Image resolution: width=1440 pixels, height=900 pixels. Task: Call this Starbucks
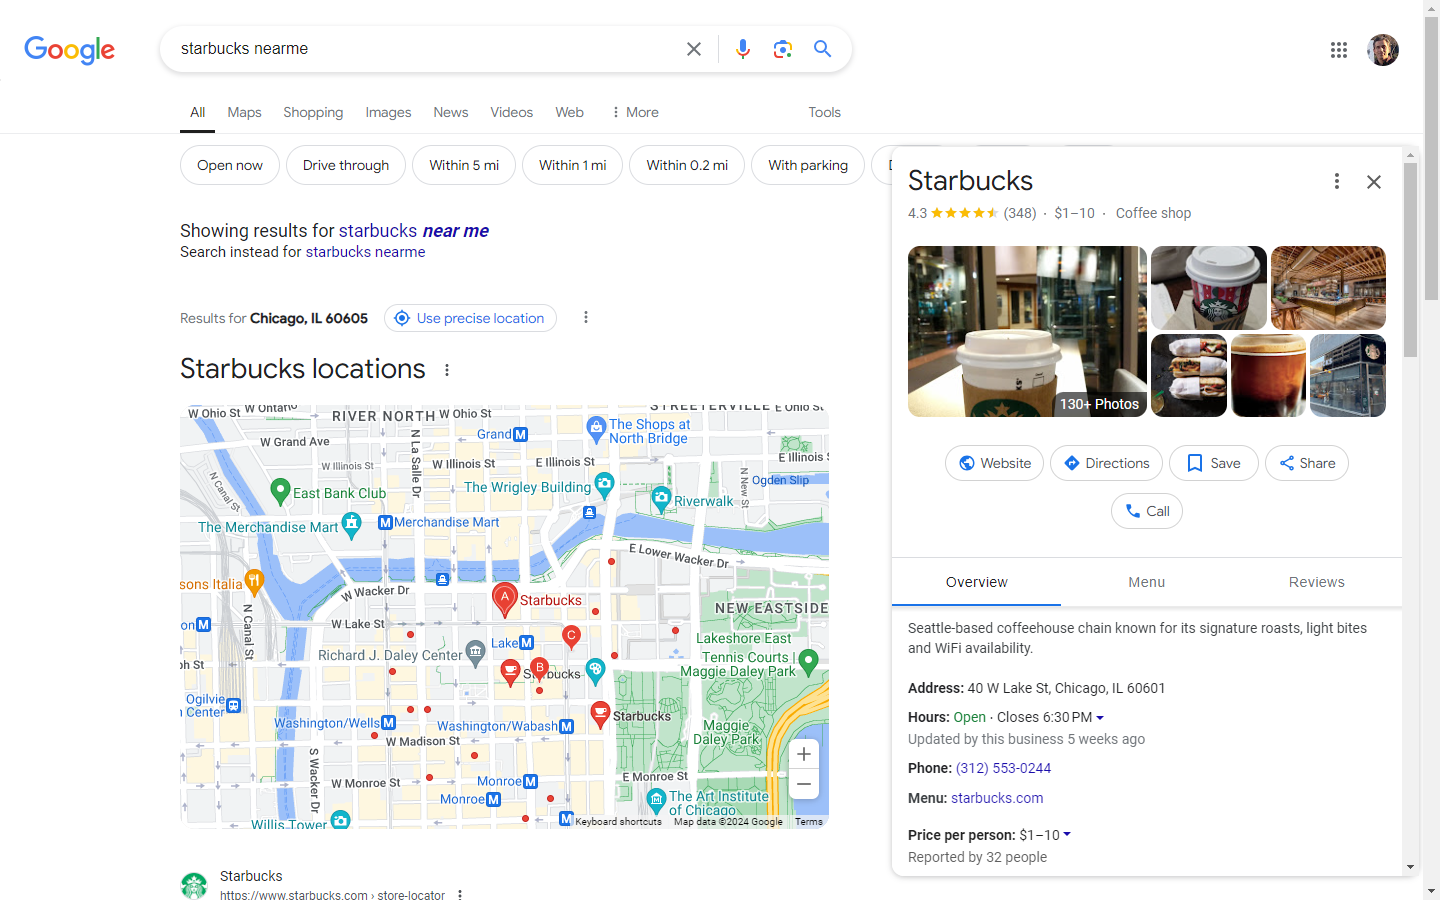pos(1147,511)
